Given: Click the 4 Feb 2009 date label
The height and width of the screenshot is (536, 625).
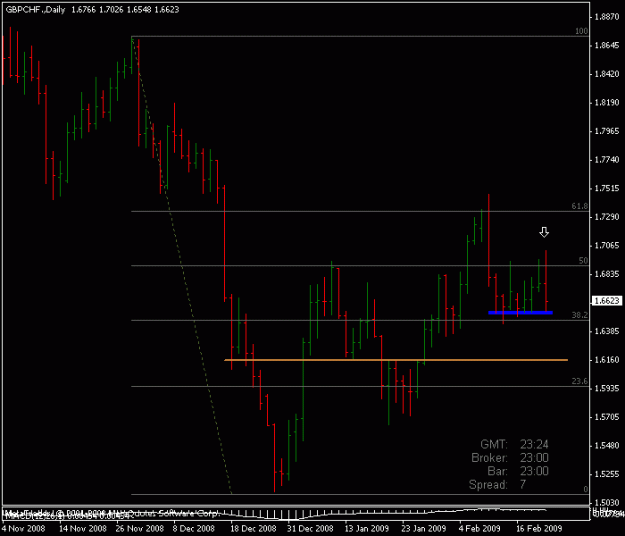Looking at the screenshot, I should coord(479,529).
